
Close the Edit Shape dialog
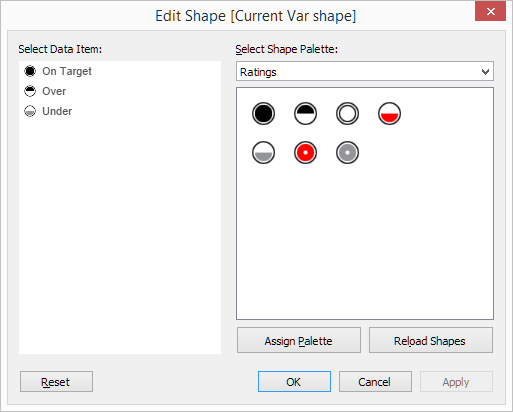tap(490, 12)
